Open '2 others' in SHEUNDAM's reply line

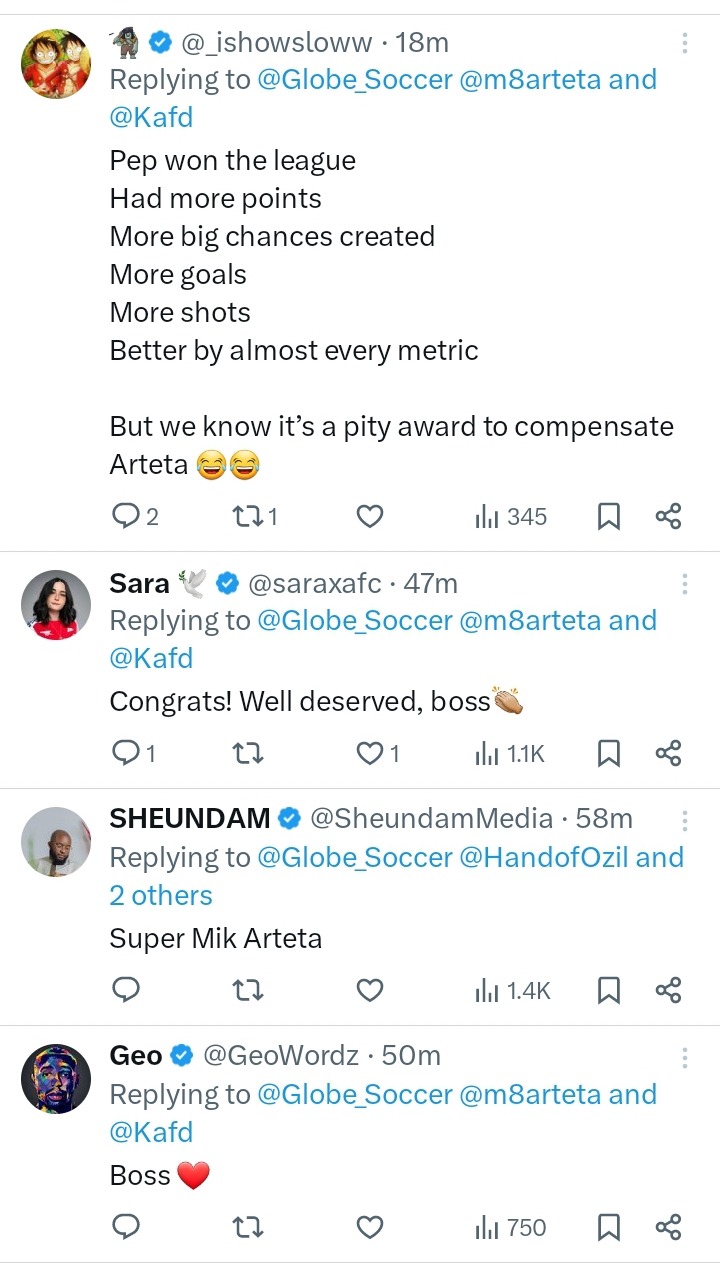(161, 895)
